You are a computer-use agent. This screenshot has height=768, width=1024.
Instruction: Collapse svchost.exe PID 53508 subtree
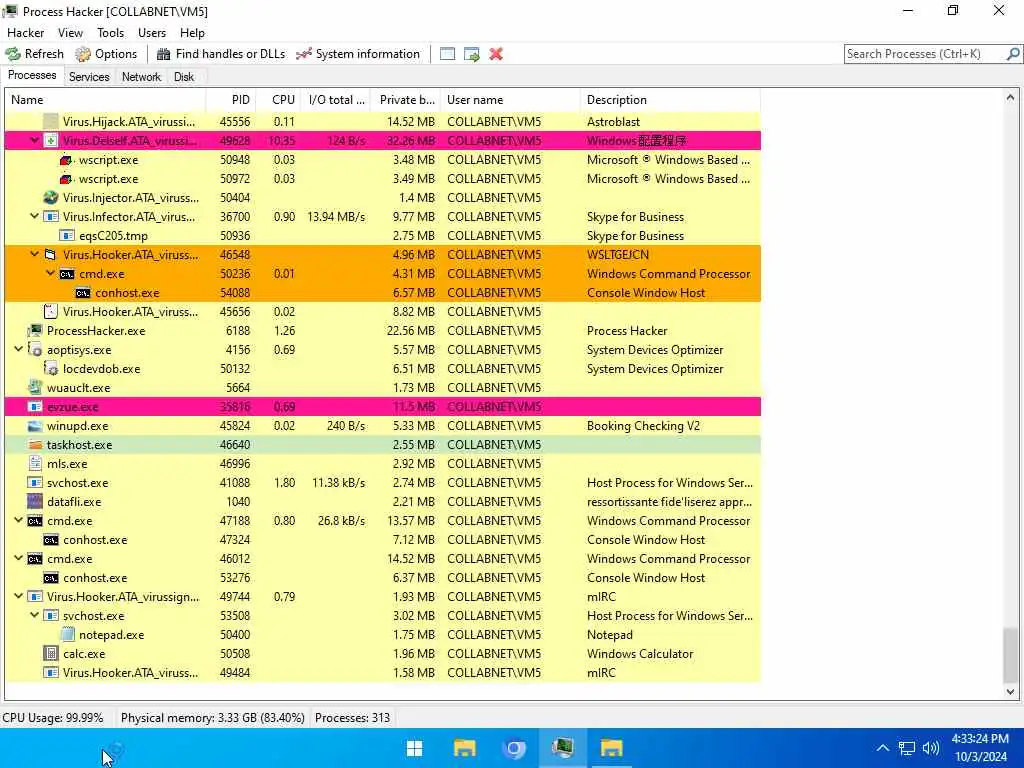click(35, 615)
